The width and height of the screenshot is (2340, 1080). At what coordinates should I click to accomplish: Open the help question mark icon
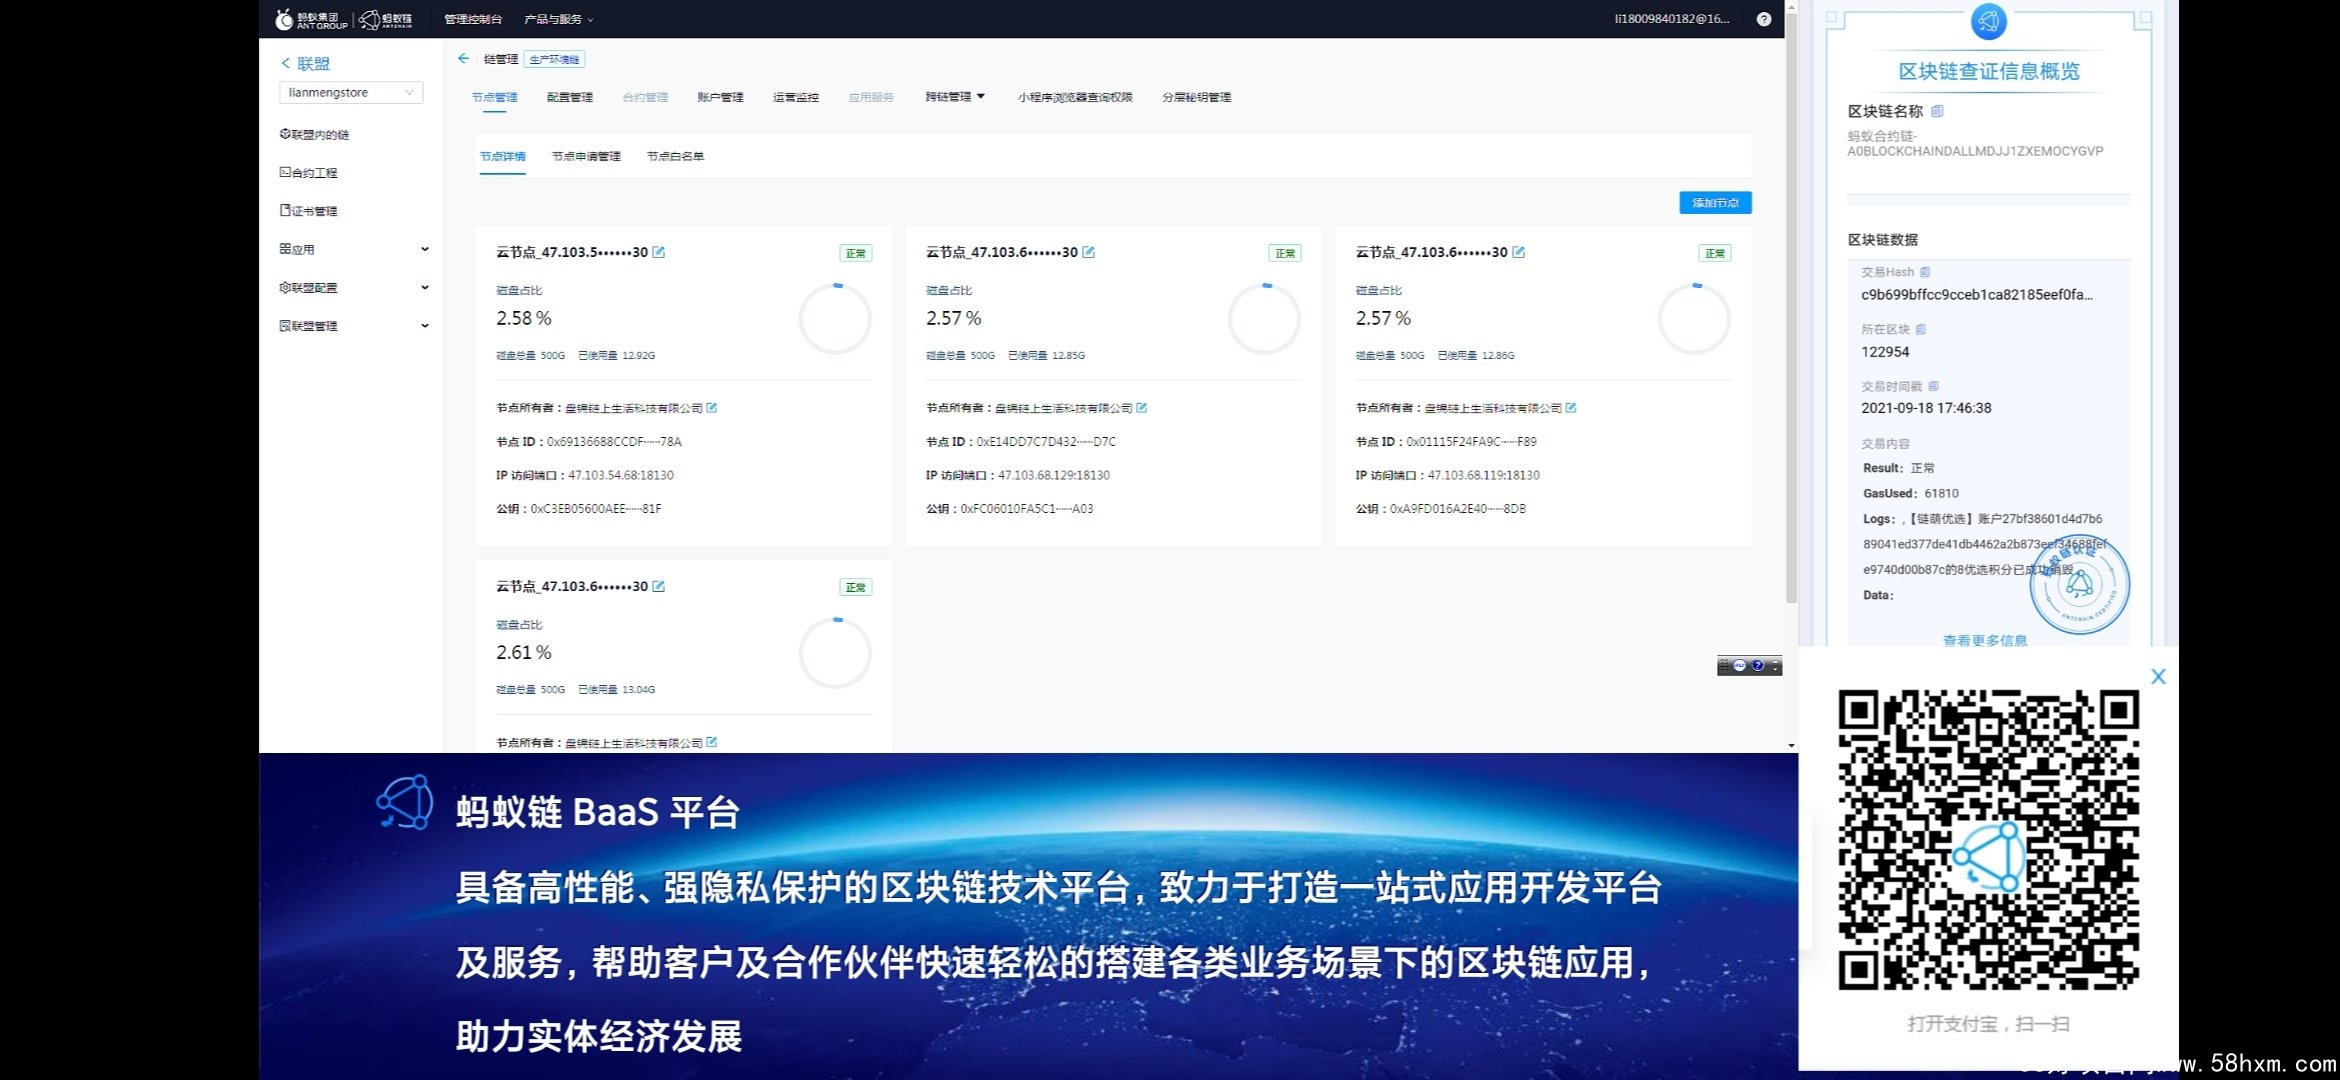click(1764, 19)
